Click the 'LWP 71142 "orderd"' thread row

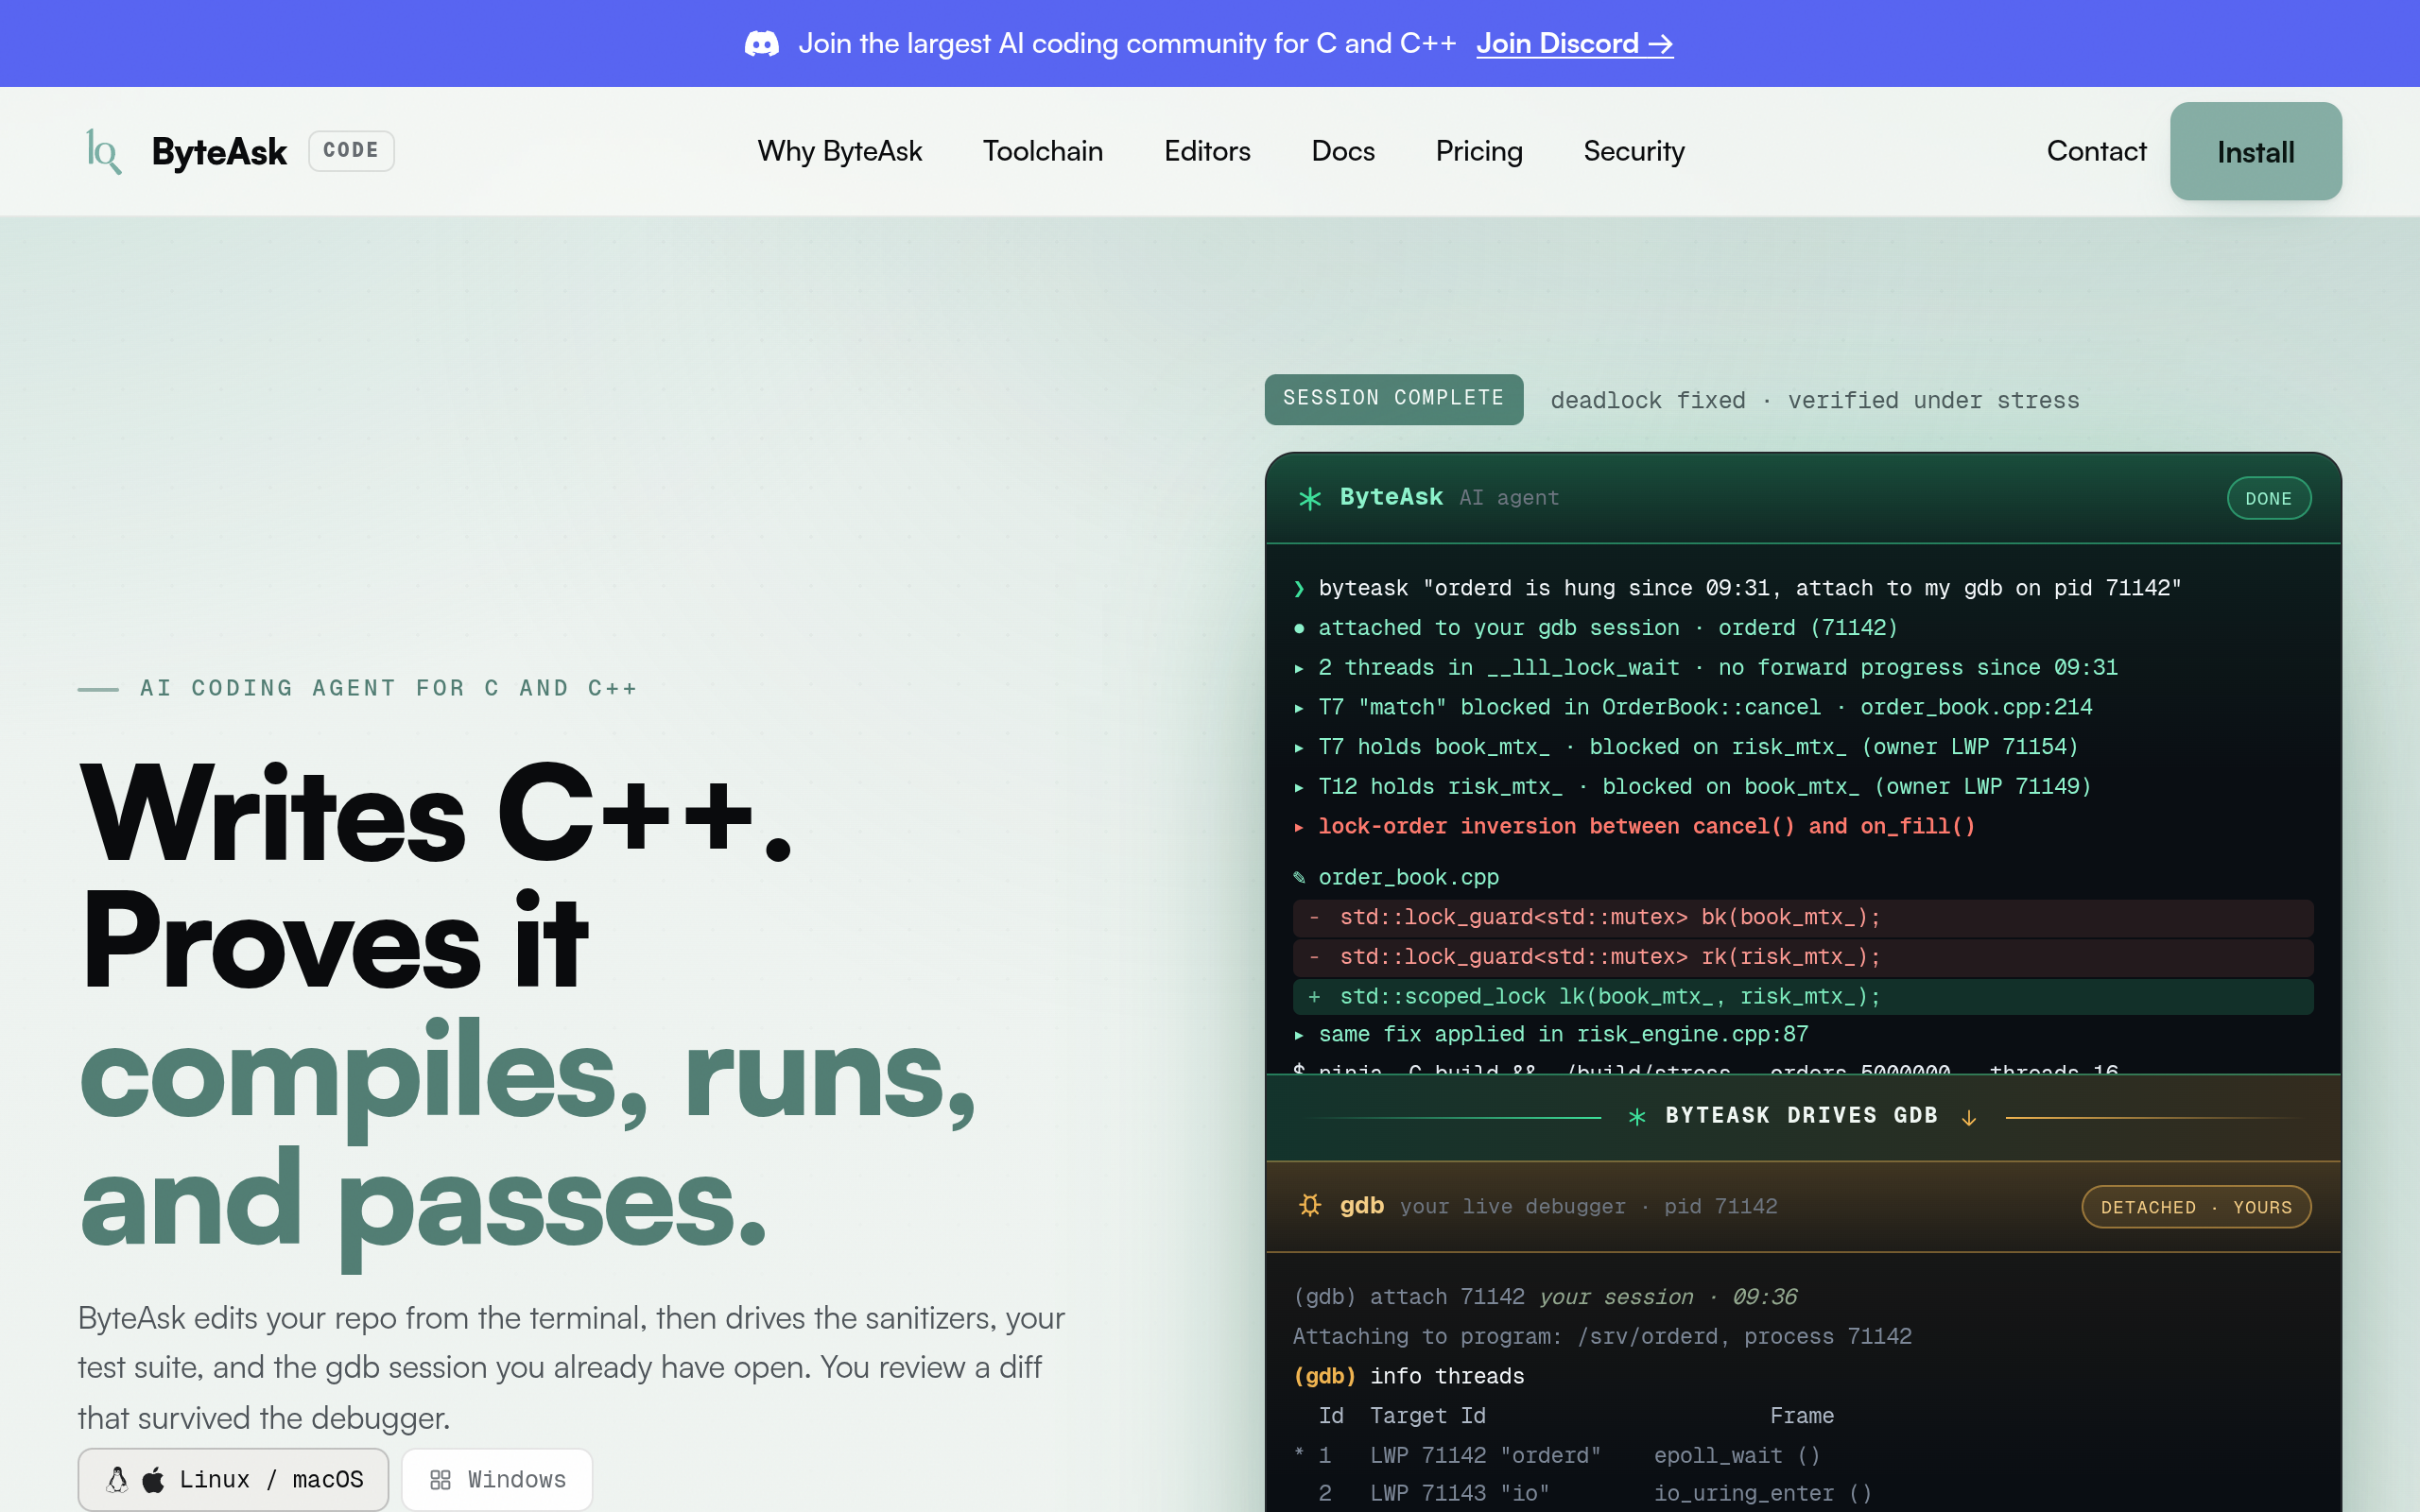click(x=1558, y=1455)
